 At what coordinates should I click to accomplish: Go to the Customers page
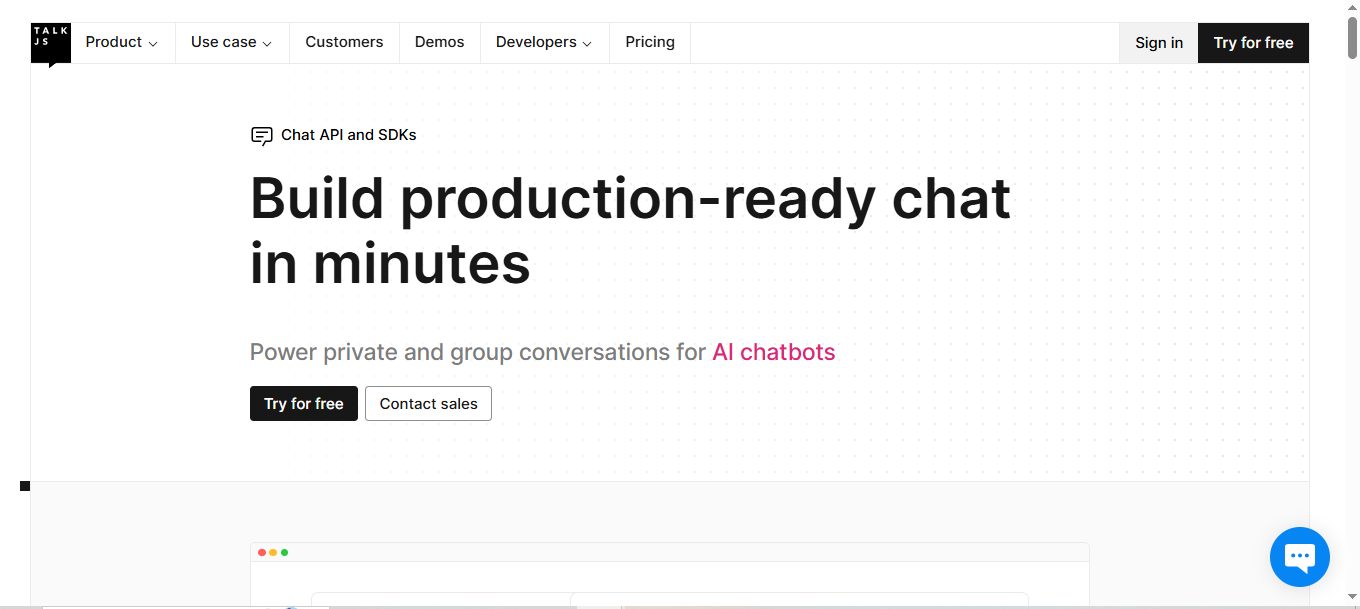point(344,42)
